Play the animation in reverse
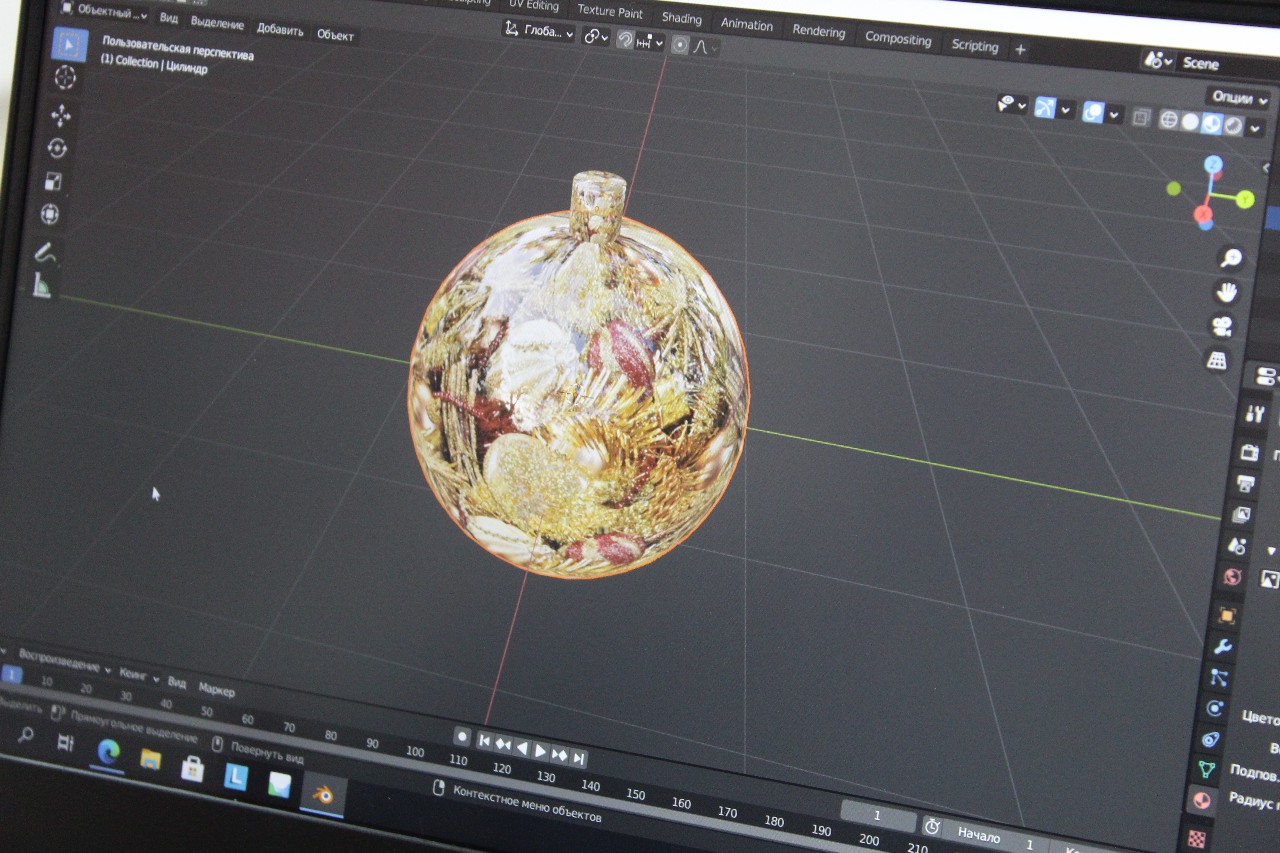 [x=521, y=747]
